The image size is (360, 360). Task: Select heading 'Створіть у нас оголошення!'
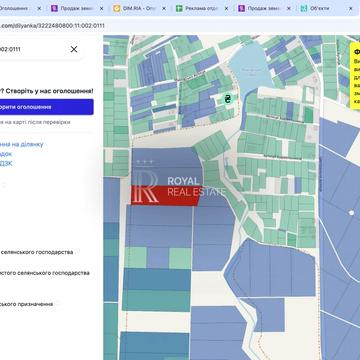pyautogui.click(x=49, y=91)
